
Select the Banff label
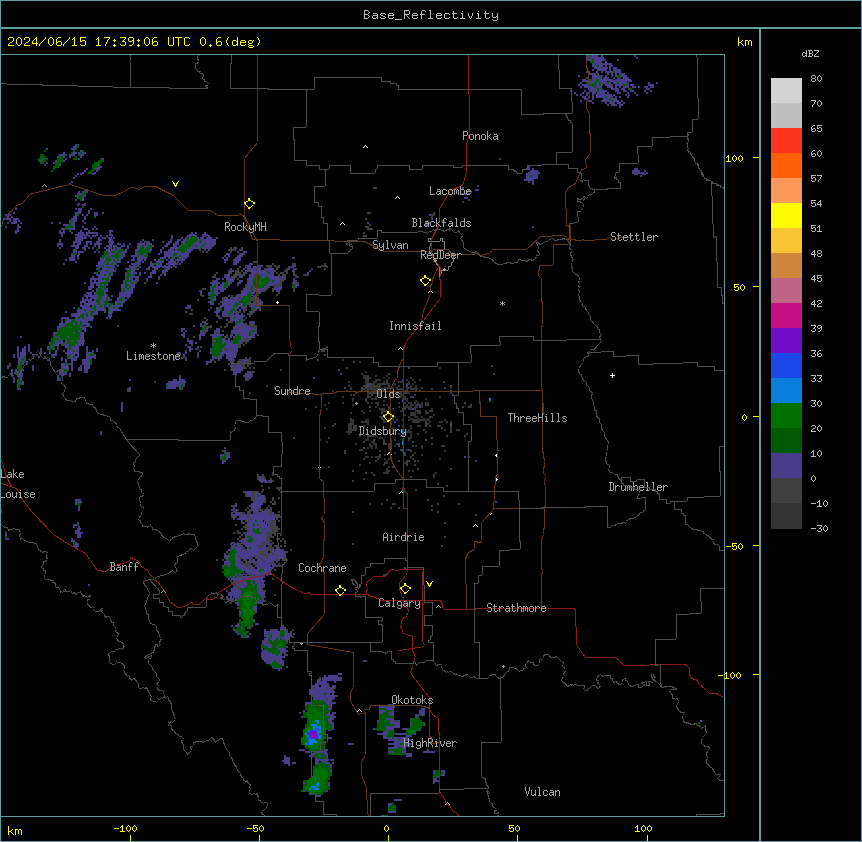pyautogui.click(x=124, y=567)
